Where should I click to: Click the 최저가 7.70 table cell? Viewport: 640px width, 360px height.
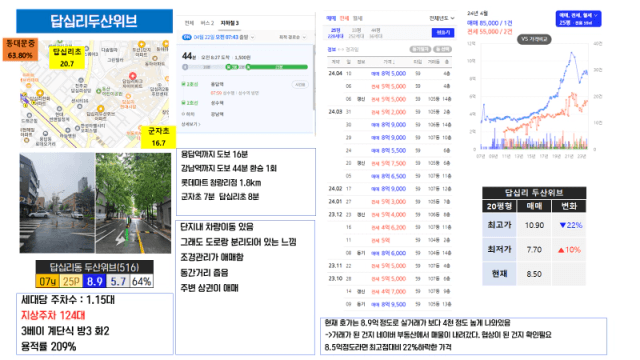pos(534,249)
